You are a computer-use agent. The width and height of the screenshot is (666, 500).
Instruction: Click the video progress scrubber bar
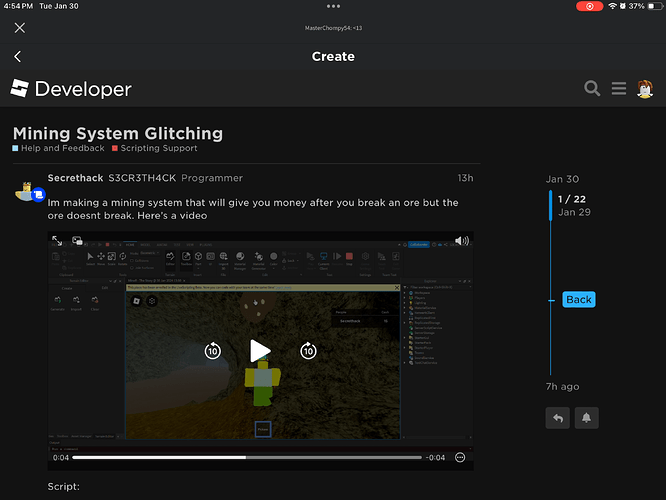pyautogui.click(x=246, y=457)
